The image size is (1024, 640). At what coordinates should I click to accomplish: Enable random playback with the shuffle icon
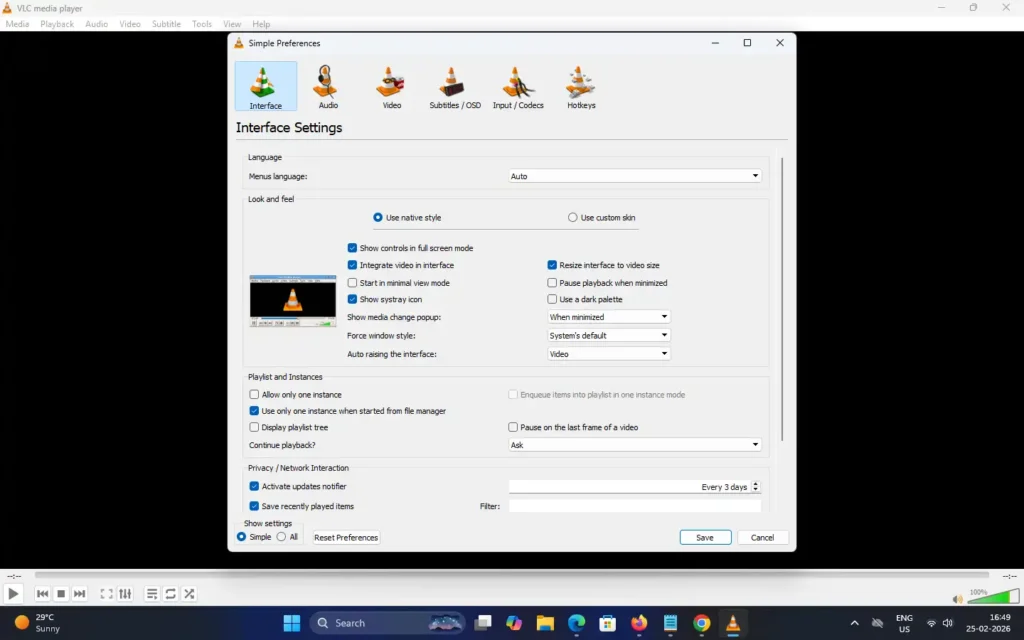point(188,593)
